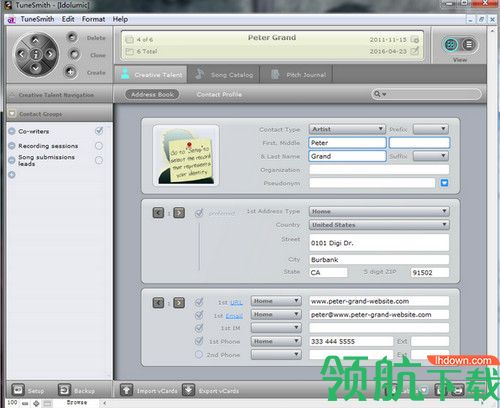Click the search magnifier icon

click(377, 94)
